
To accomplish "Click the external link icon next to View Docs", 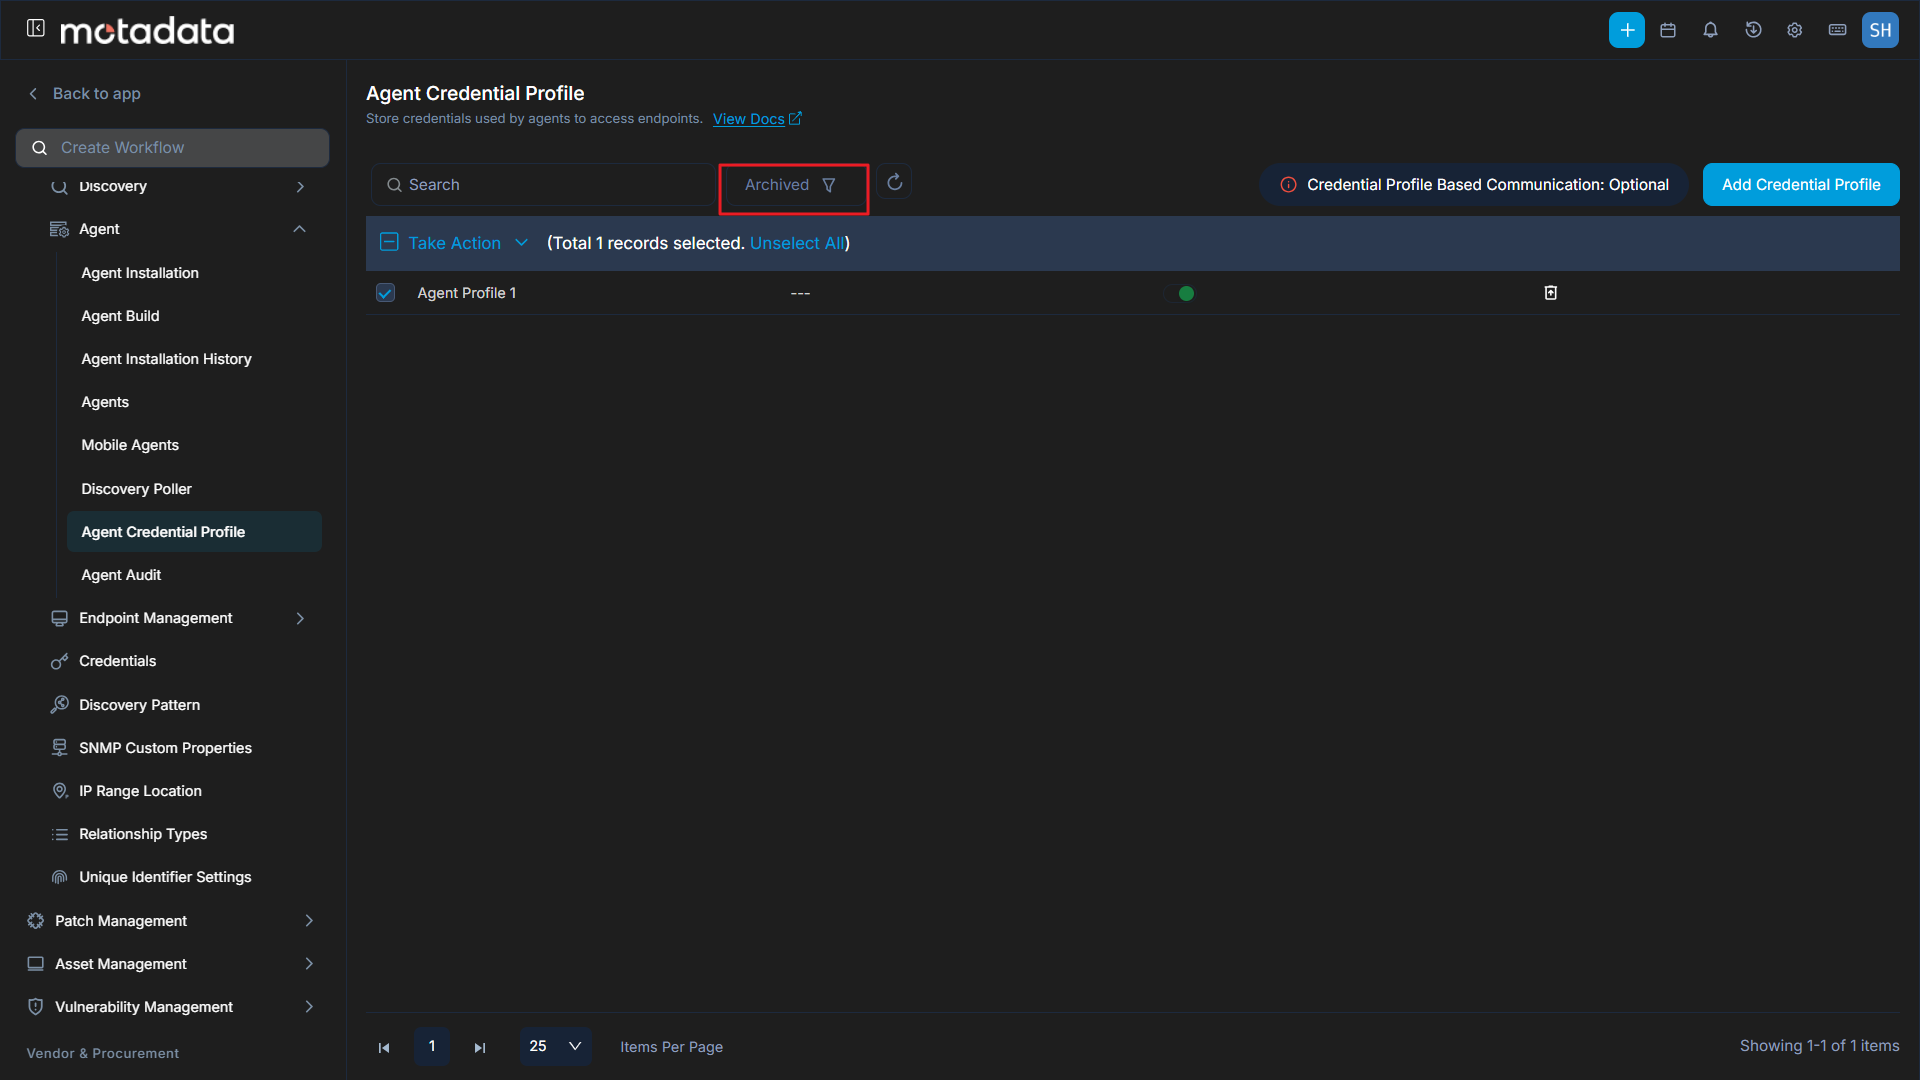I will coord(796,119).
